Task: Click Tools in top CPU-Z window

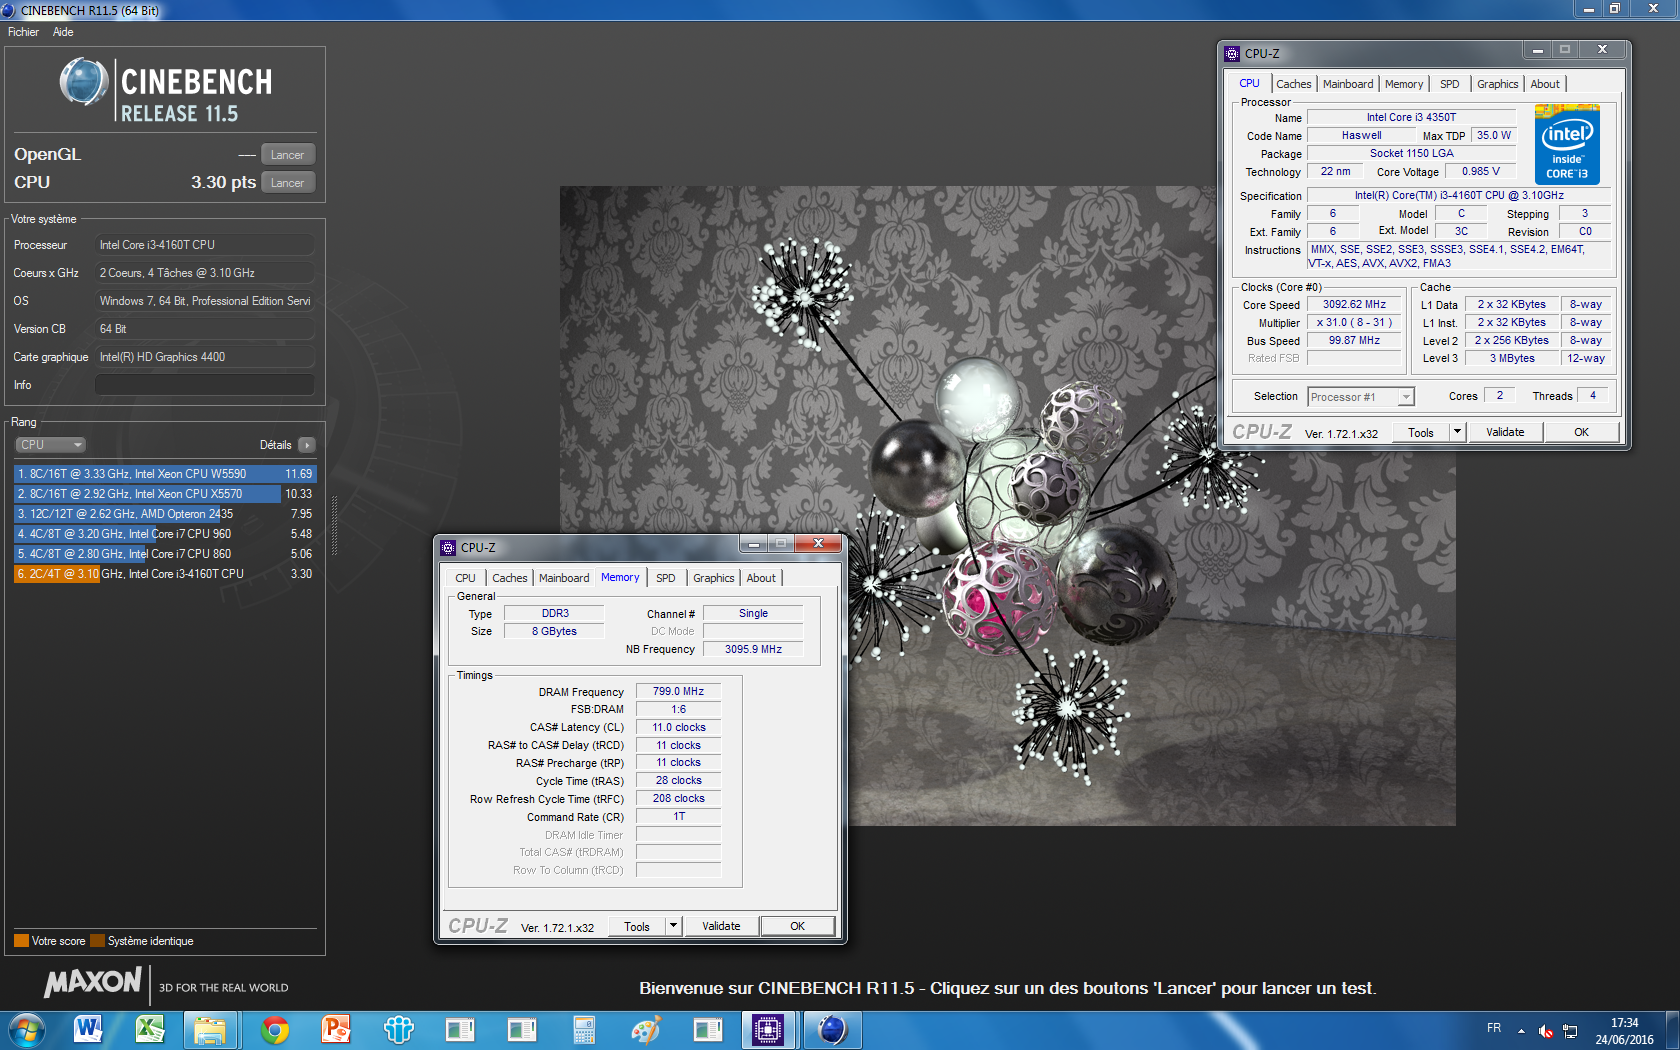Action: point(1421,433)
